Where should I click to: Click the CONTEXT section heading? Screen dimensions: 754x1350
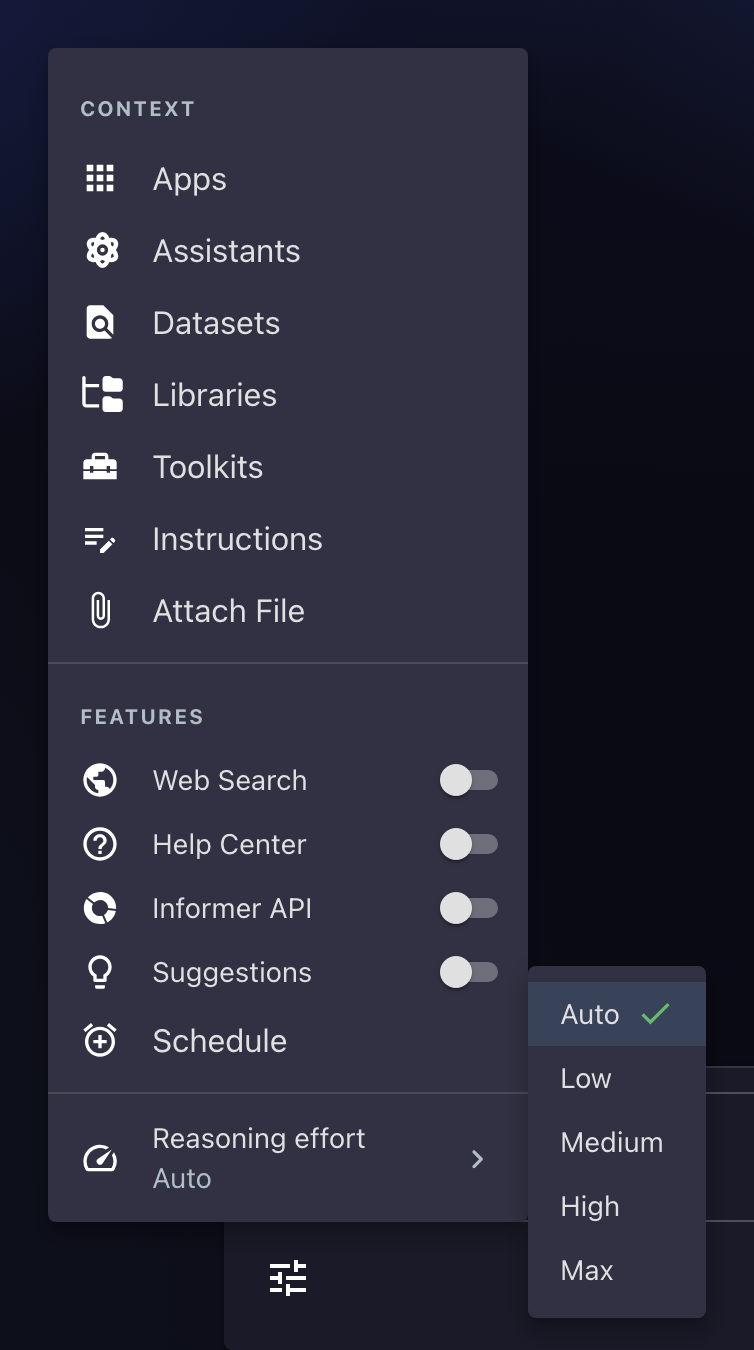click(138, 109)
